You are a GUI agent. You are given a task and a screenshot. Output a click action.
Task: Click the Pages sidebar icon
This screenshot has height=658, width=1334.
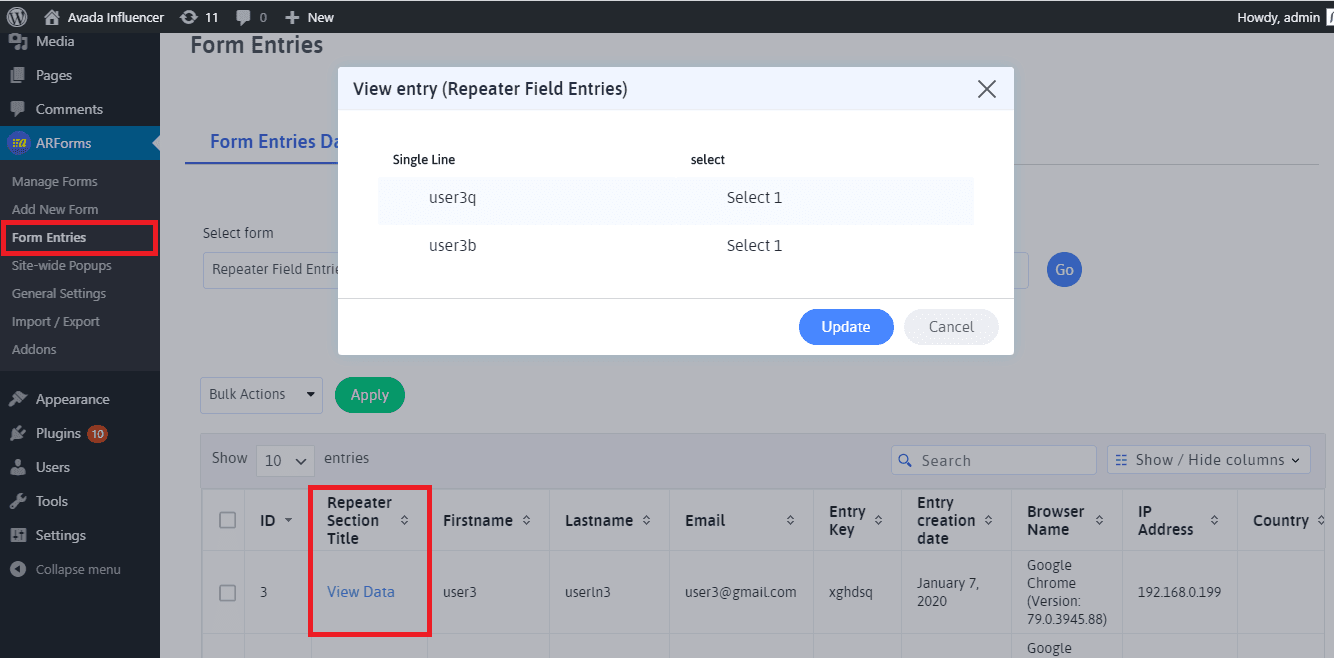[x=17, y=75]
